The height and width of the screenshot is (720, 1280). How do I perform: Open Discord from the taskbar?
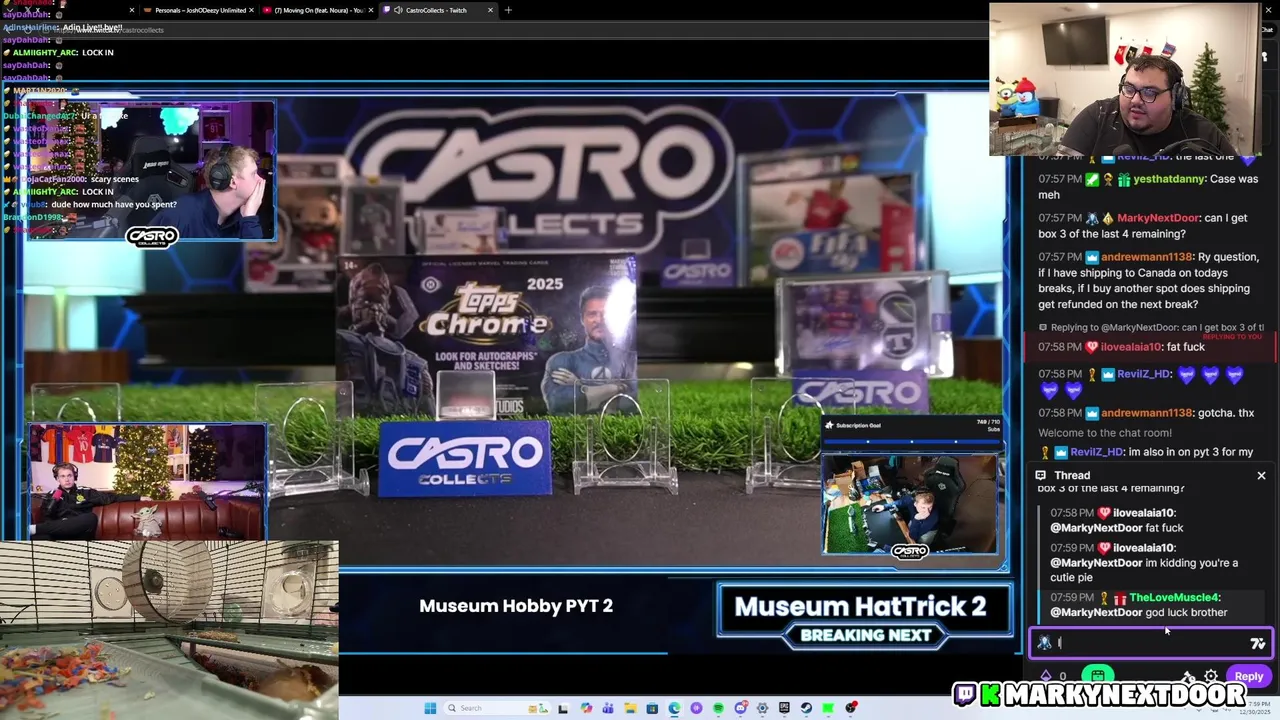coord(740,708)
